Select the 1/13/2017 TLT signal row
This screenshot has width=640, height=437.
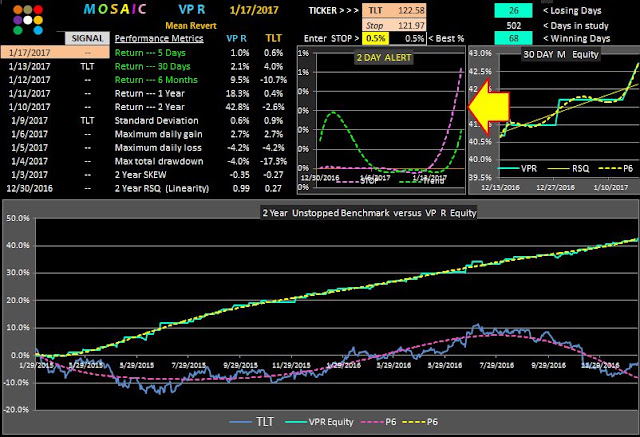pyautogui.click(x=55, y=67)
